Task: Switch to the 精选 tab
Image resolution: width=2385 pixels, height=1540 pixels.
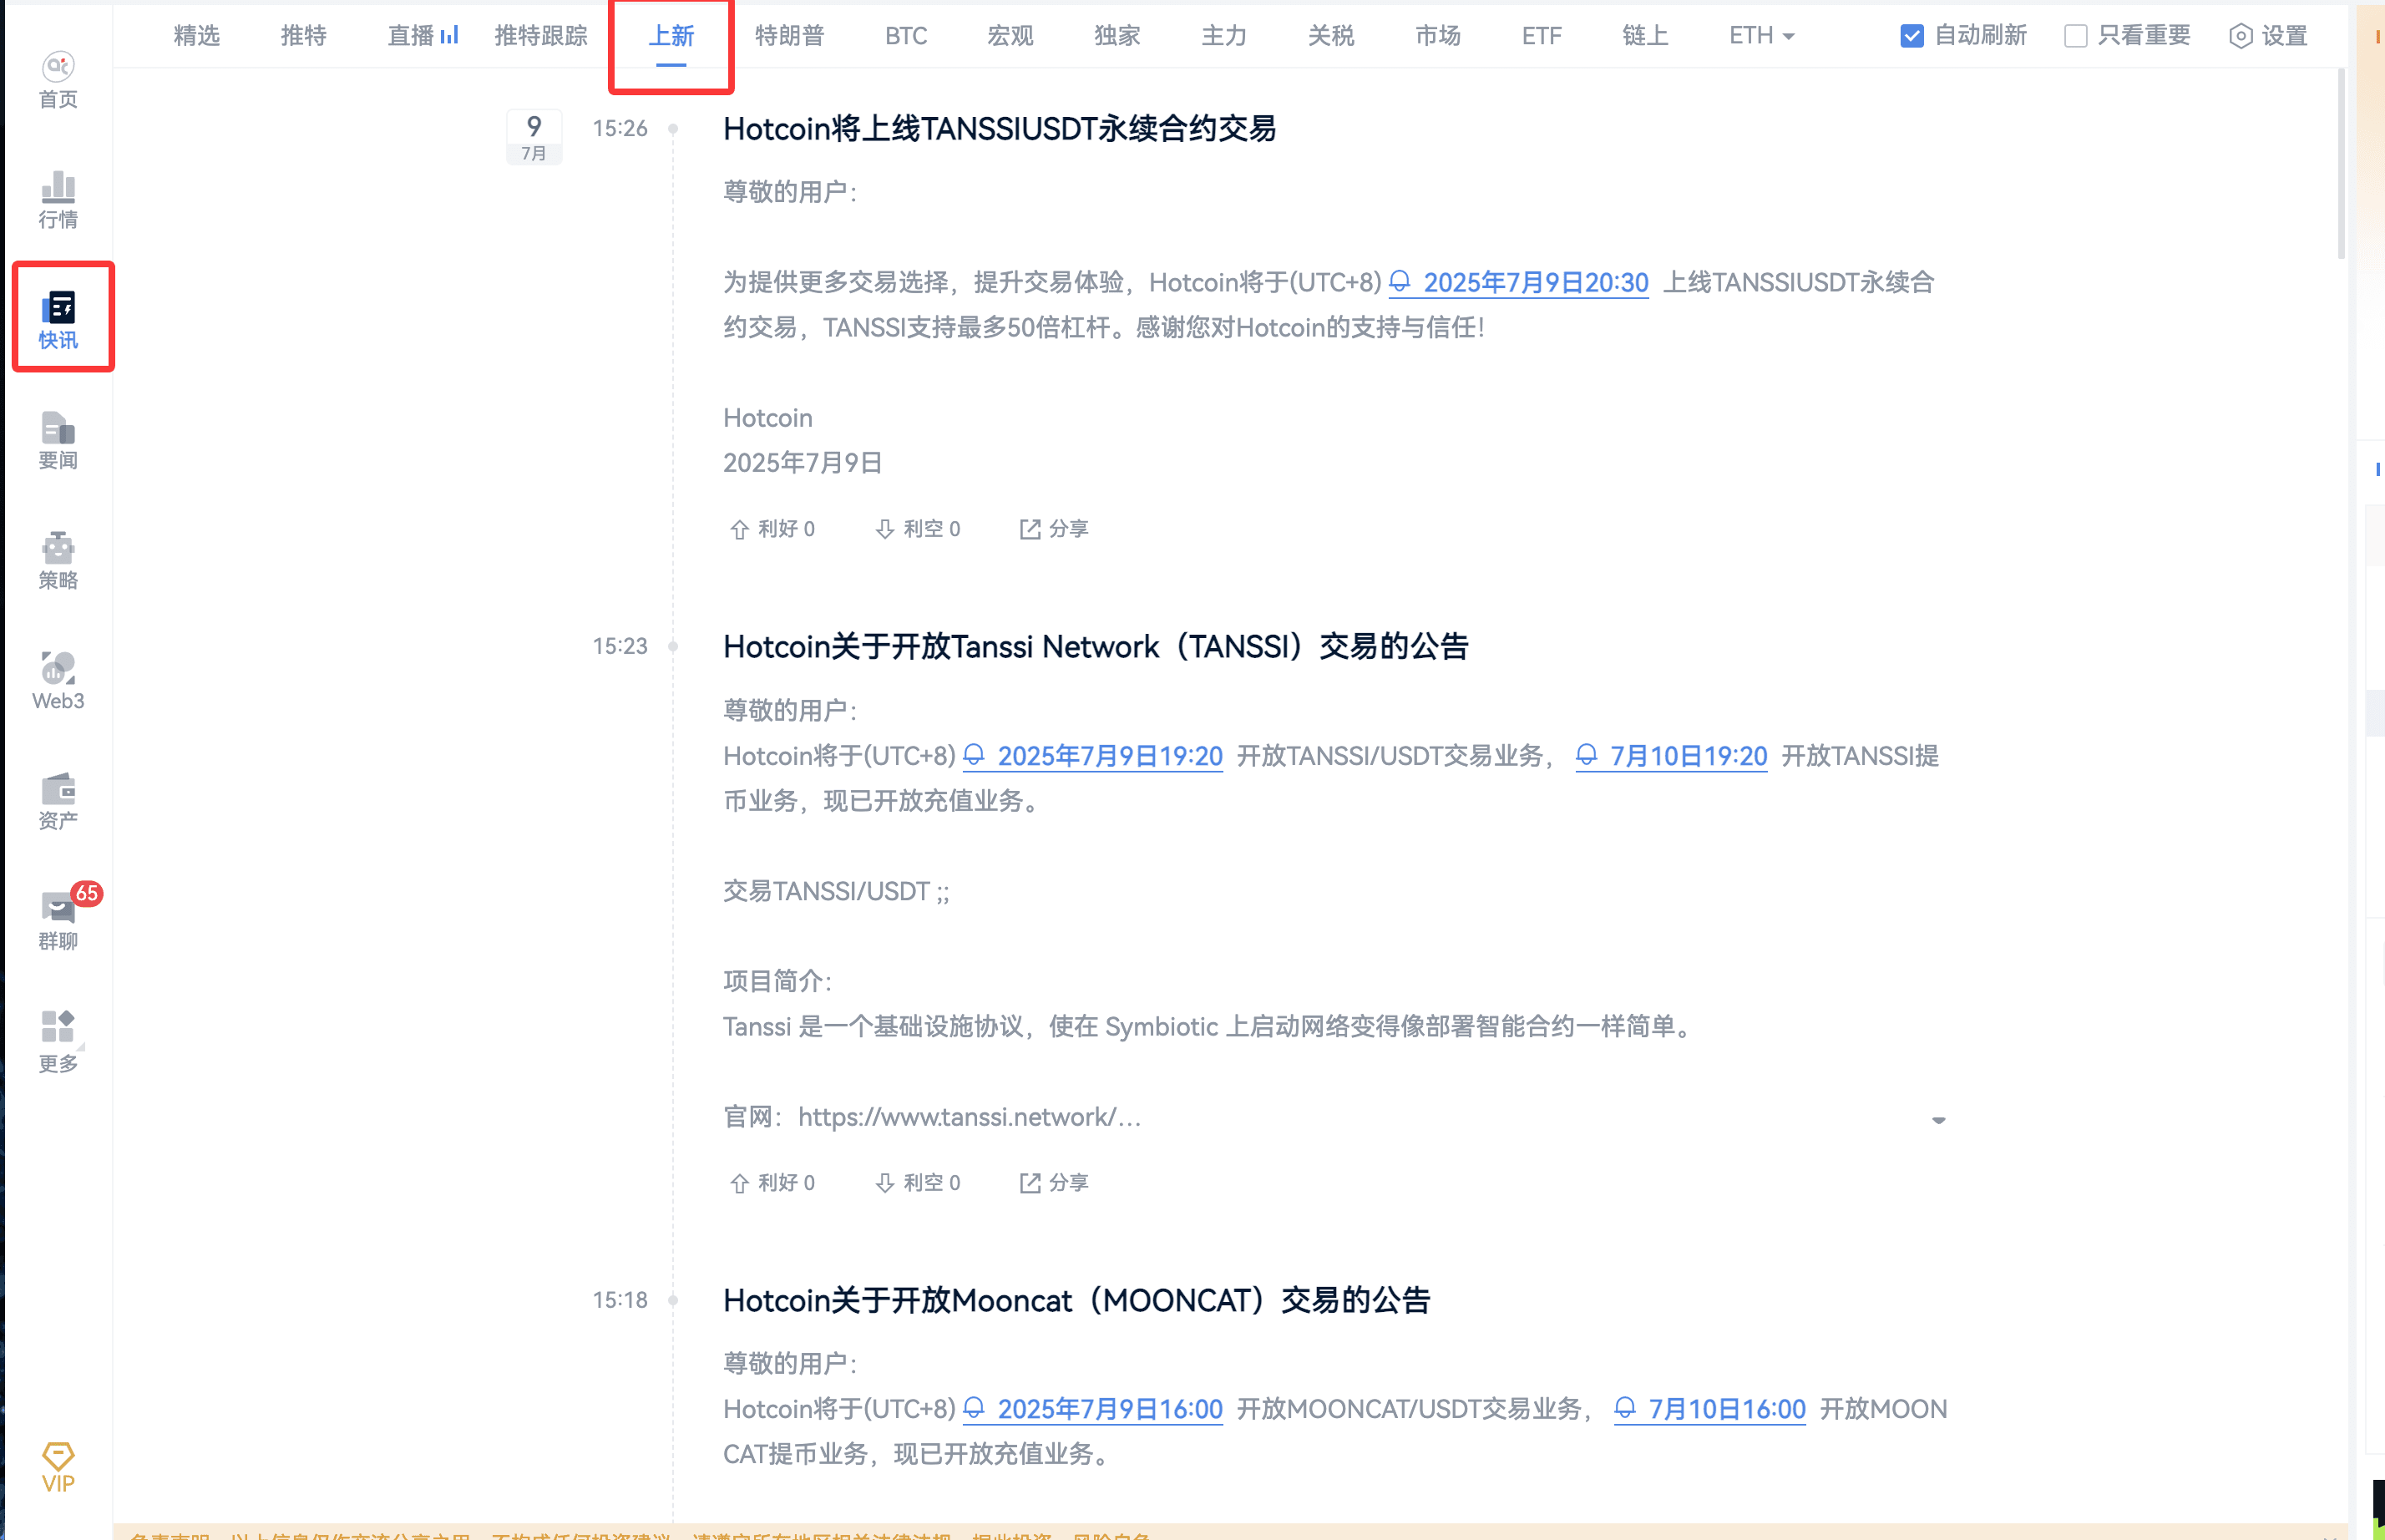Action: tap(196, 36)
